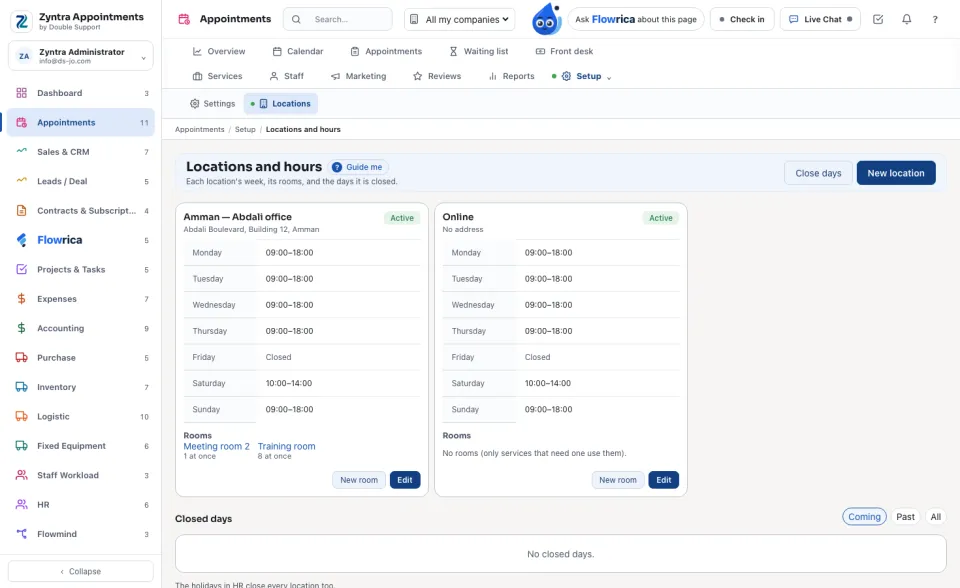Click the Check in button
The height and width of the screenshot is (588, 960).
(x=741, y=20)
